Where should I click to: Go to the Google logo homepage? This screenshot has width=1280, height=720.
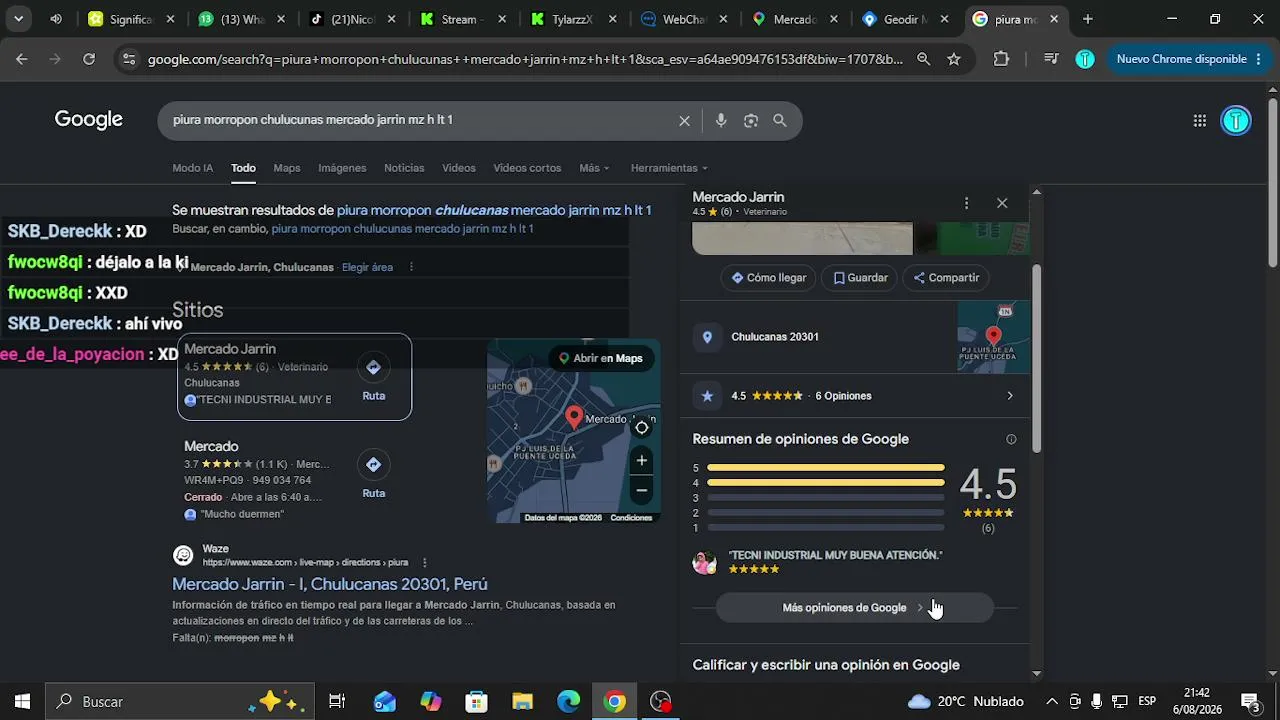pos(89,120)
